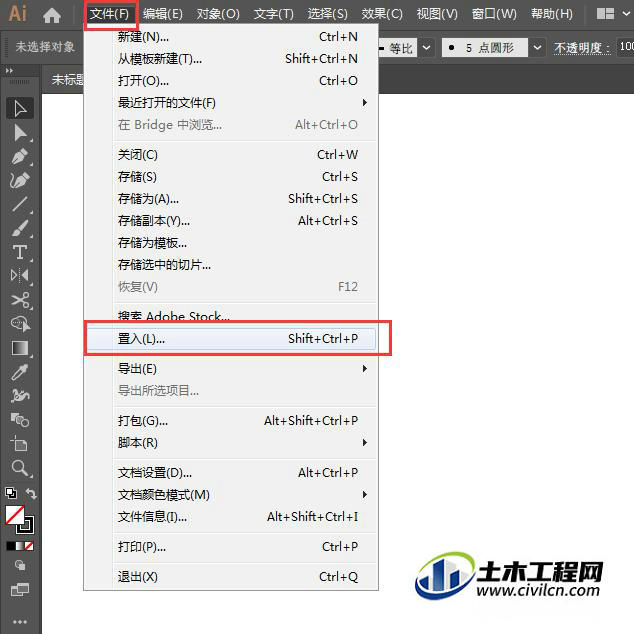This screenshot has height=634, width=634.
Task: Open the 对象(O) menu
Action: point(218,14)
